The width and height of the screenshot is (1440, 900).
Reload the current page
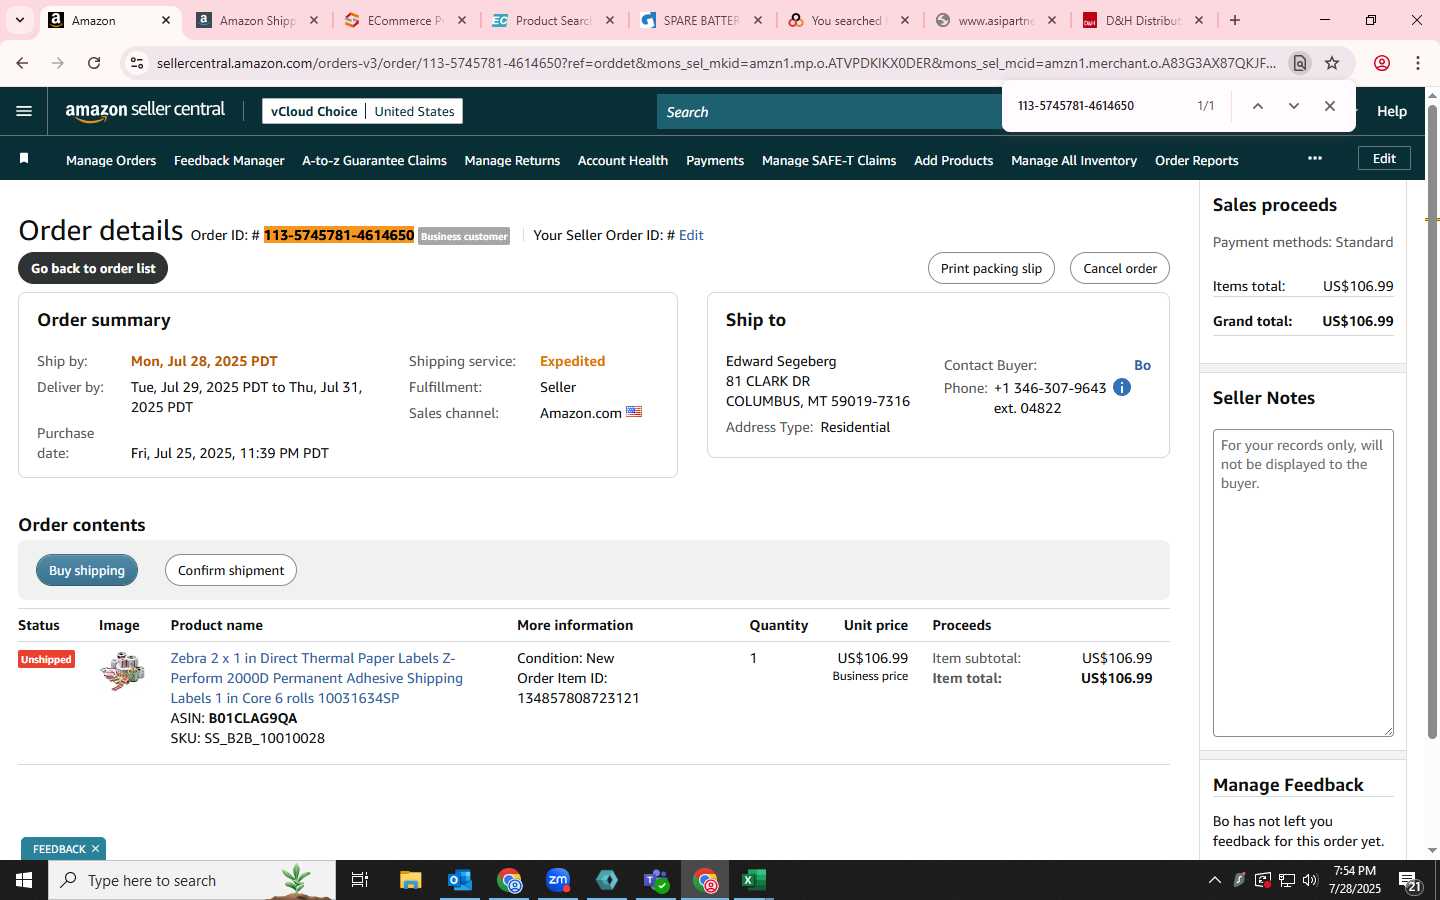coord(94,63)
